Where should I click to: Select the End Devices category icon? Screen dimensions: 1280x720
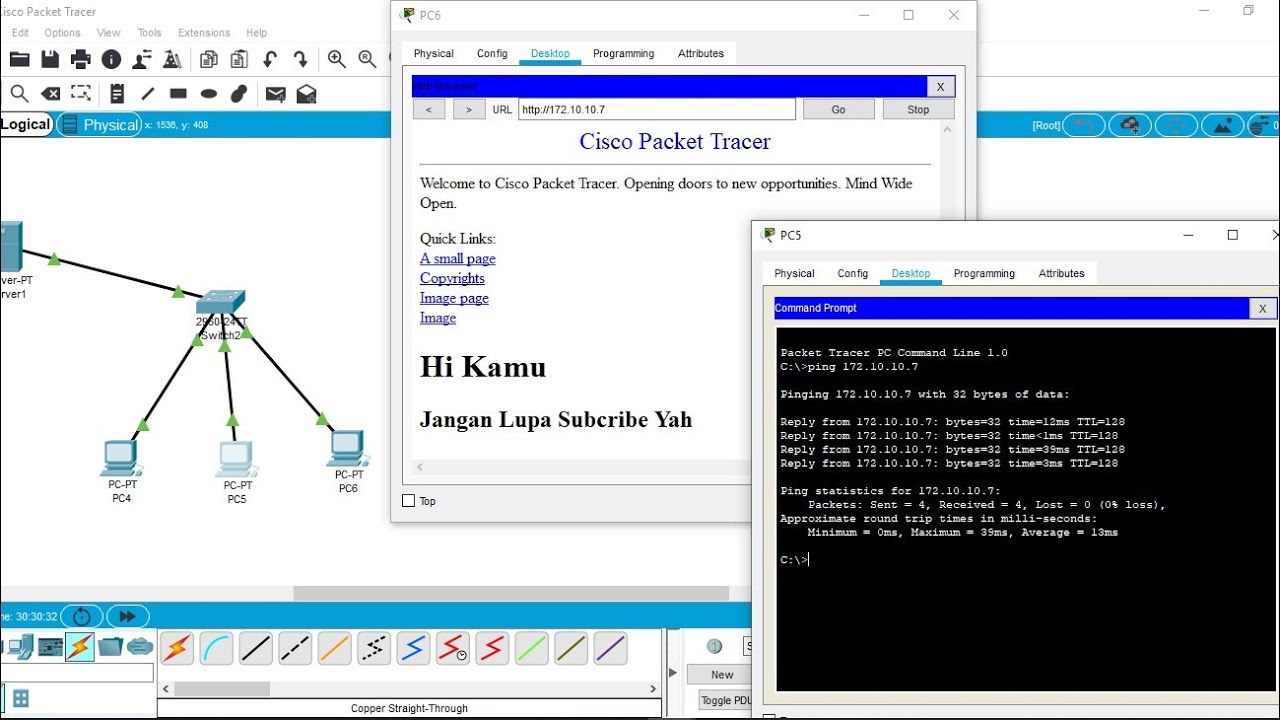coord(20,647)
